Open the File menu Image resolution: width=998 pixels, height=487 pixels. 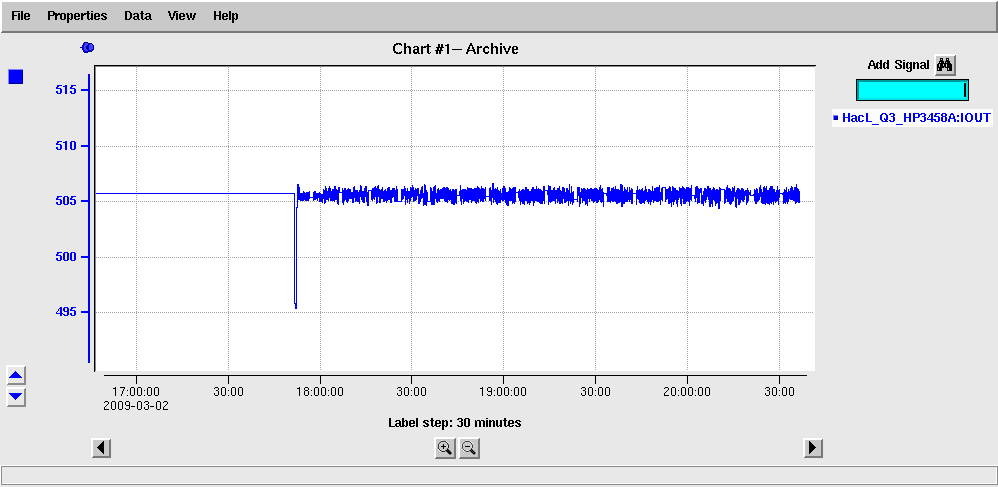21,16
